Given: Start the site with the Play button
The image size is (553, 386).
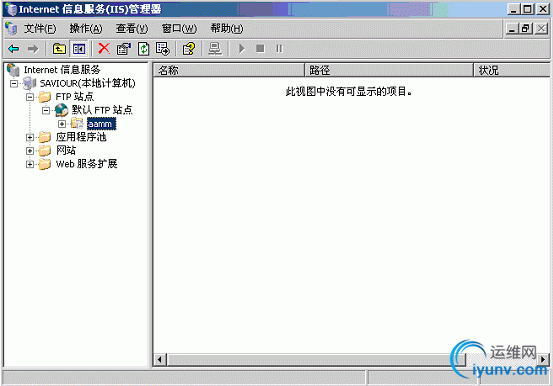Looking at the screenshot, I should coord(242,49).
